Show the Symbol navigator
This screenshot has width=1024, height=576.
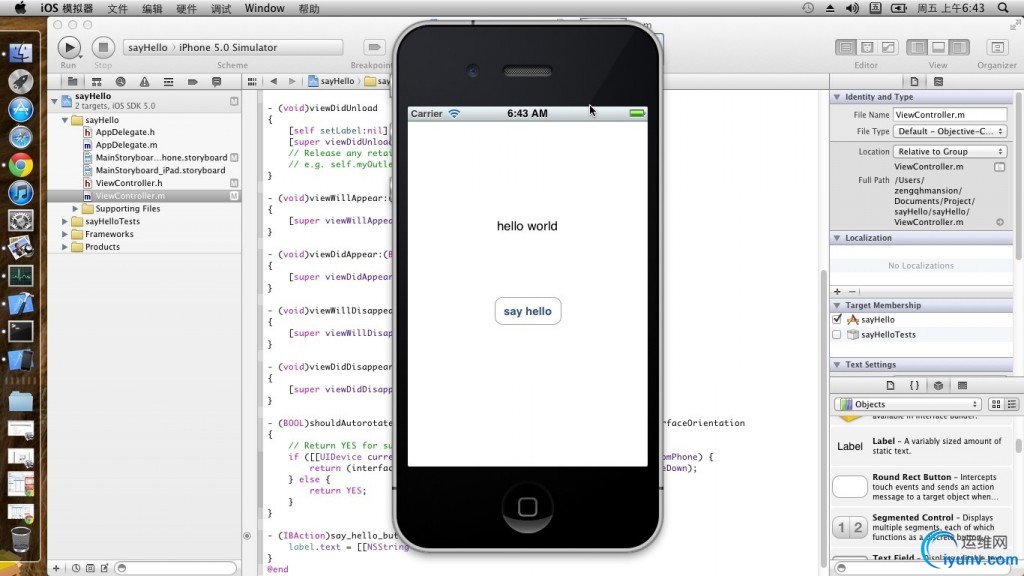(x=97, y=82)
